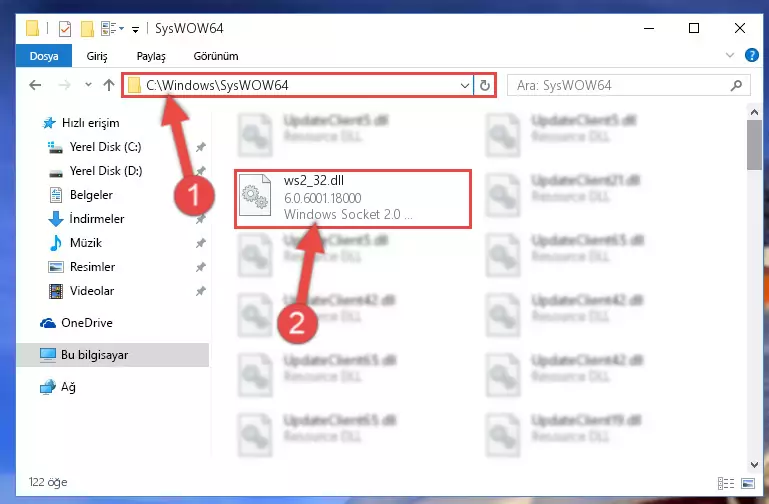Click pin icon next to Yerel Disk (C:)
Screen dimensions: 769x504
(201, 147)
